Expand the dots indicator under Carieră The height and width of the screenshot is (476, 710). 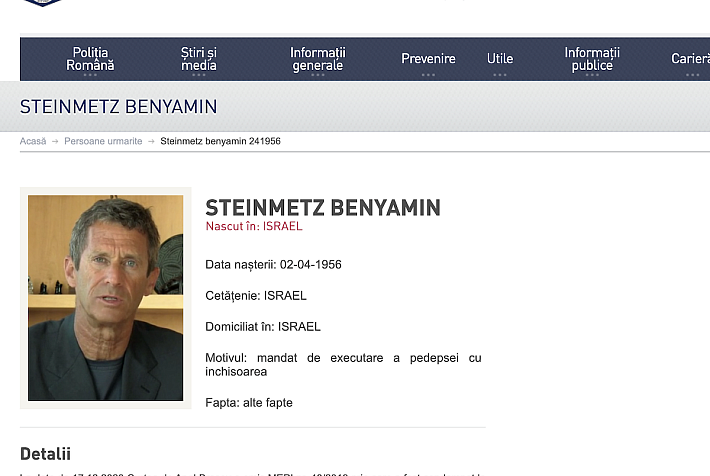point(692,75)
